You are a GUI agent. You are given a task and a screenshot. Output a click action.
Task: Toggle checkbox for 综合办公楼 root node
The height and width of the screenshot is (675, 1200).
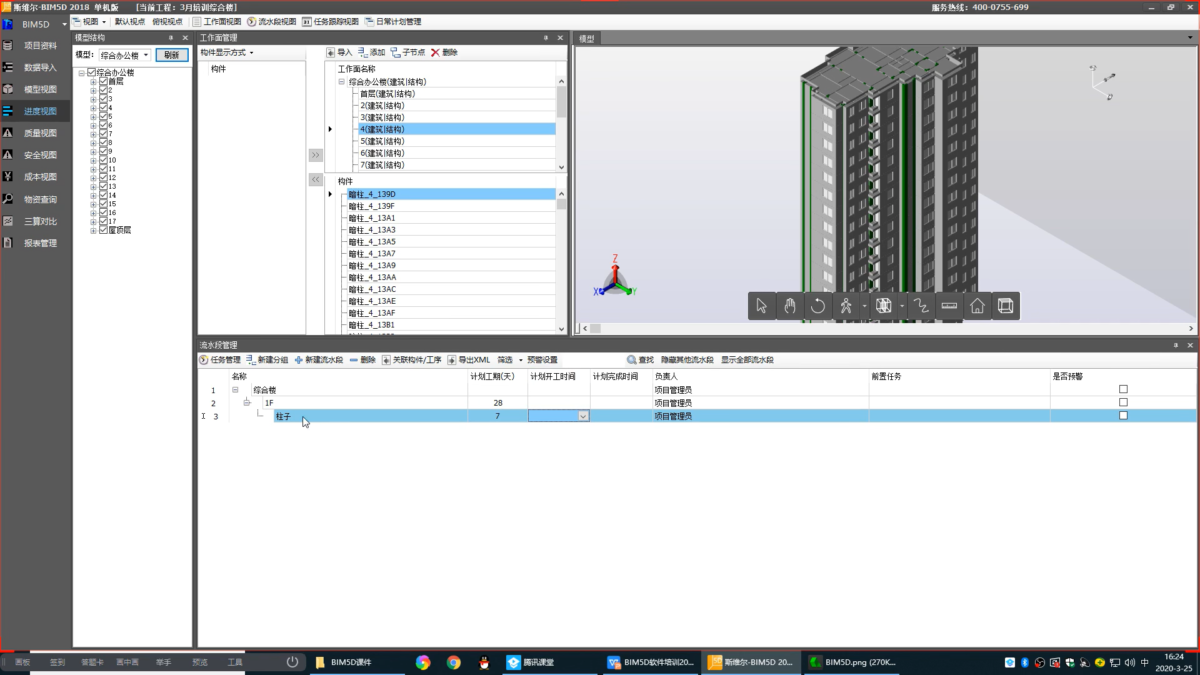click(92, 73)
